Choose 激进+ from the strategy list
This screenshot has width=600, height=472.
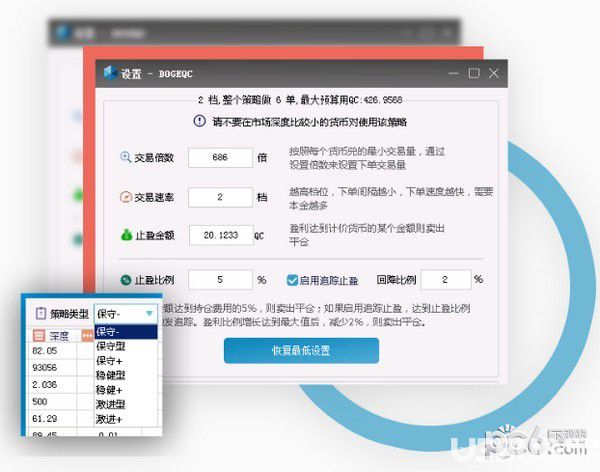pyautogui.click(x=126, y=419)
